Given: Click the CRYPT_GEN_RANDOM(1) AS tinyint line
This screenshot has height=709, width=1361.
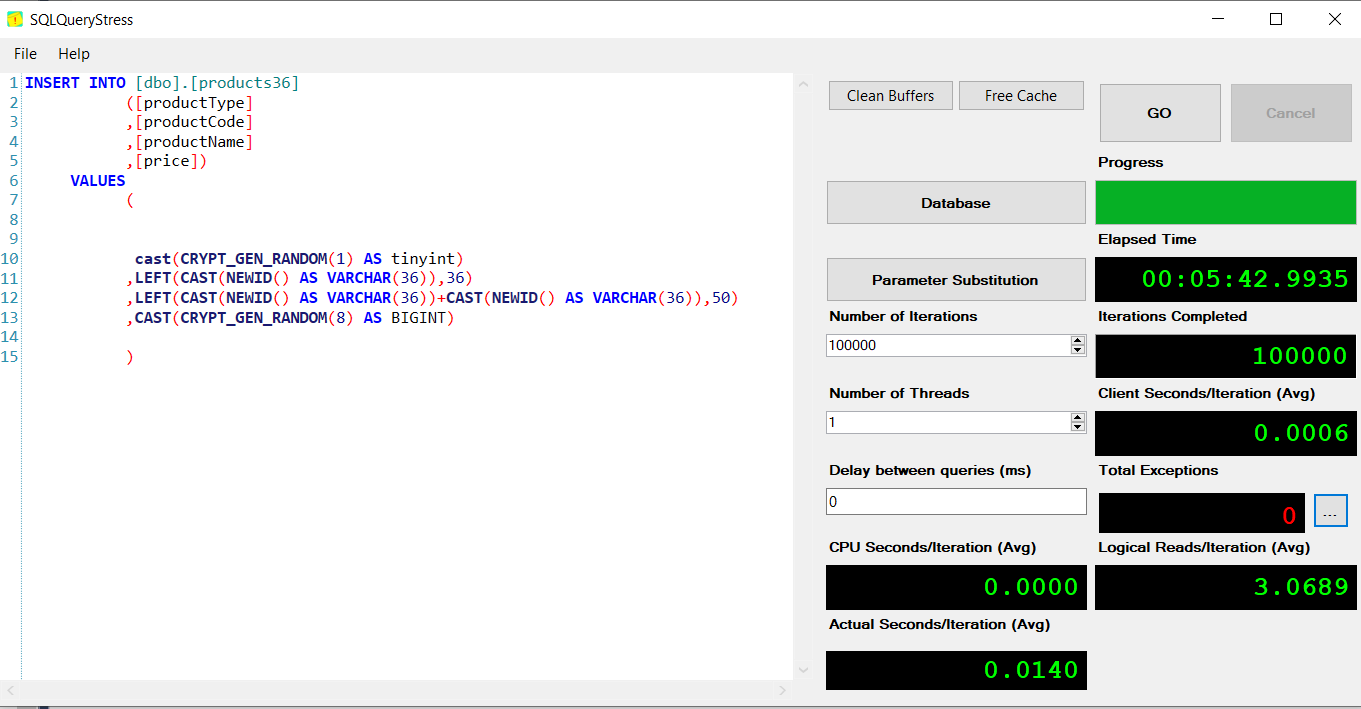Looking at the screenshot, I should (300, 258).
